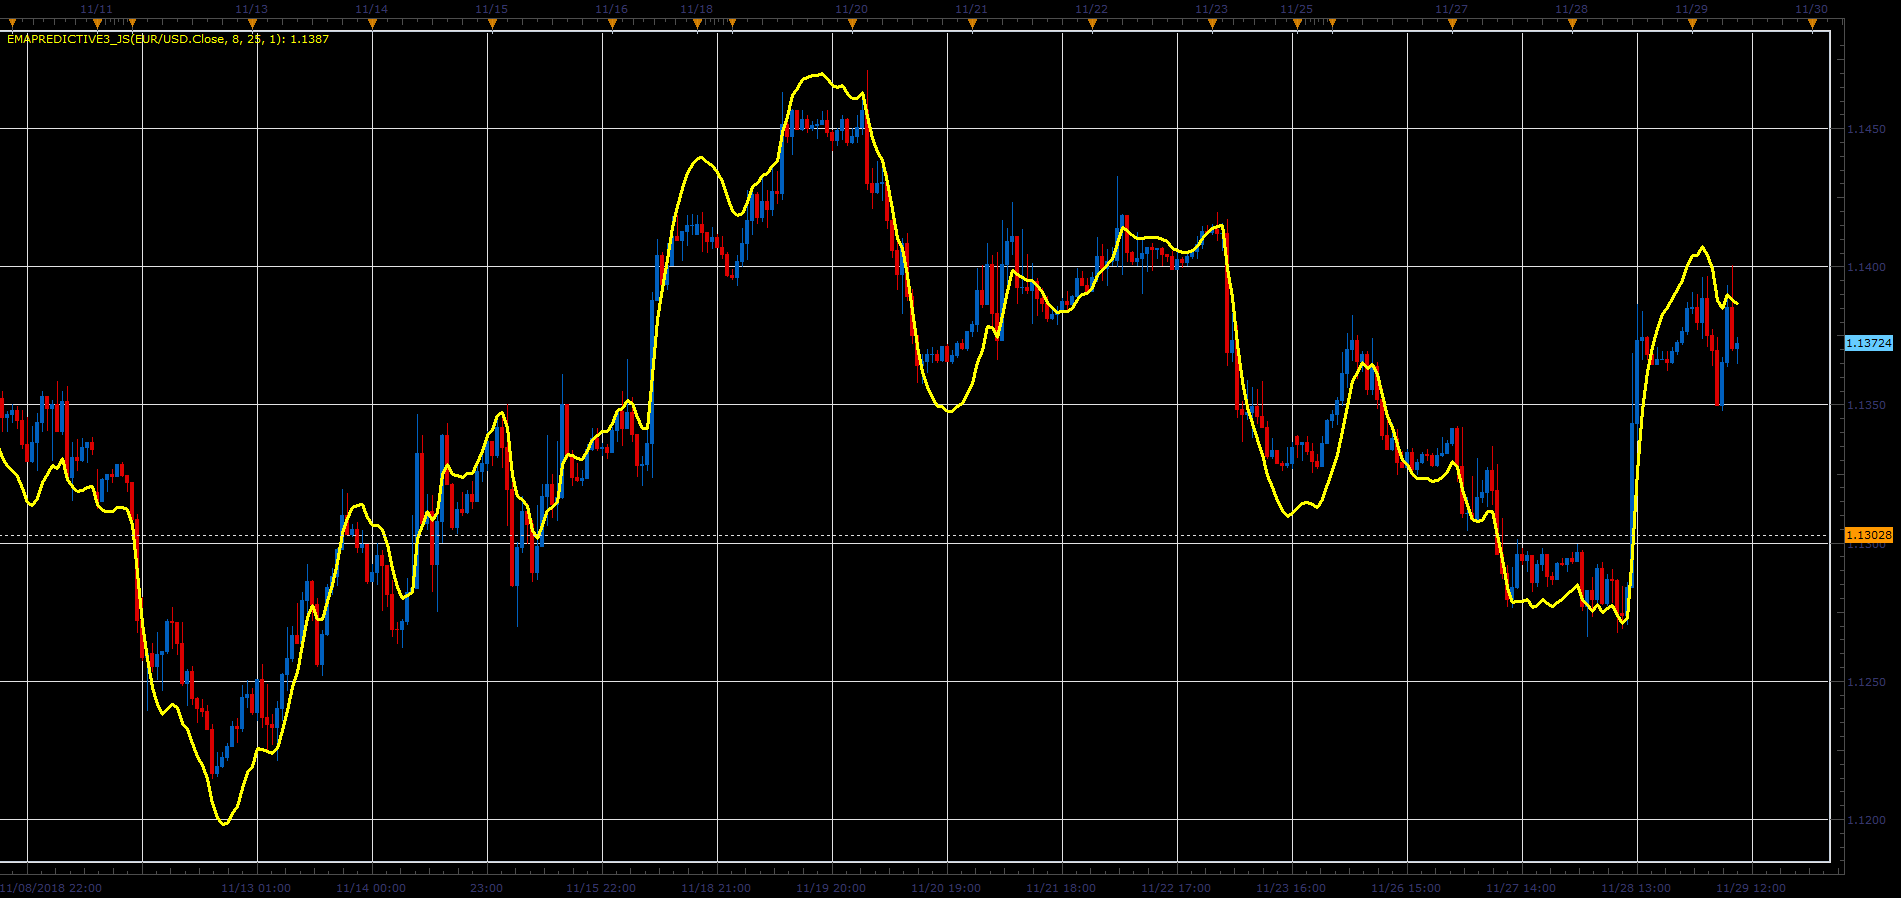Click the 1.1350 price axis label

(x=1866, y=405)
